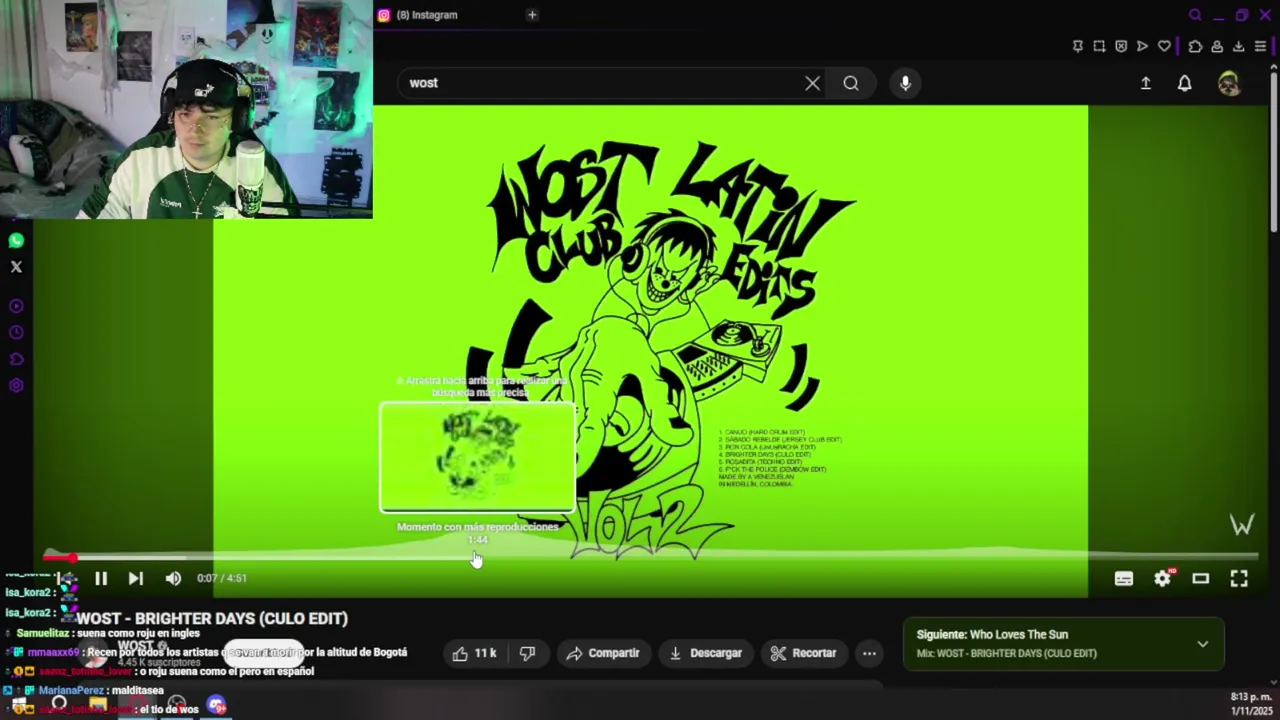Open the Discord taskbar icon
The width and height of the screenshot is (1280, 720).
217,706
